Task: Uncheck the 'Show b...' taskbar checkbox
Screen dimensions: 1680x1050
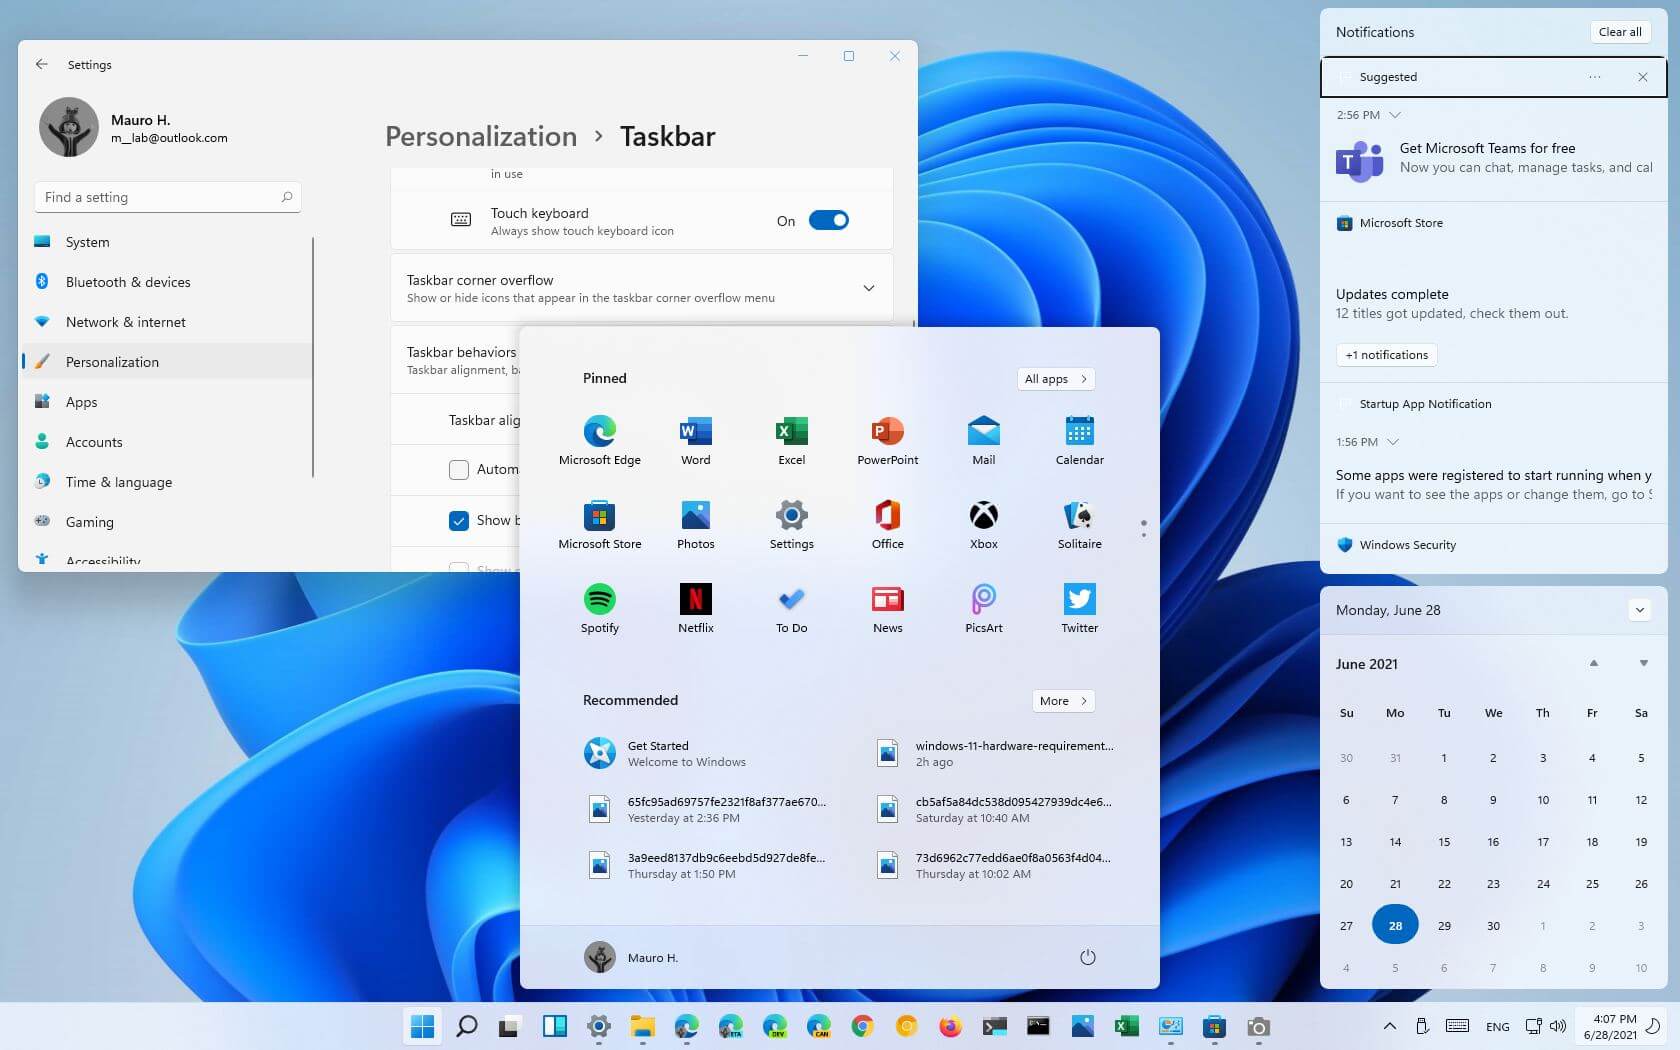Action: (459, 521)
